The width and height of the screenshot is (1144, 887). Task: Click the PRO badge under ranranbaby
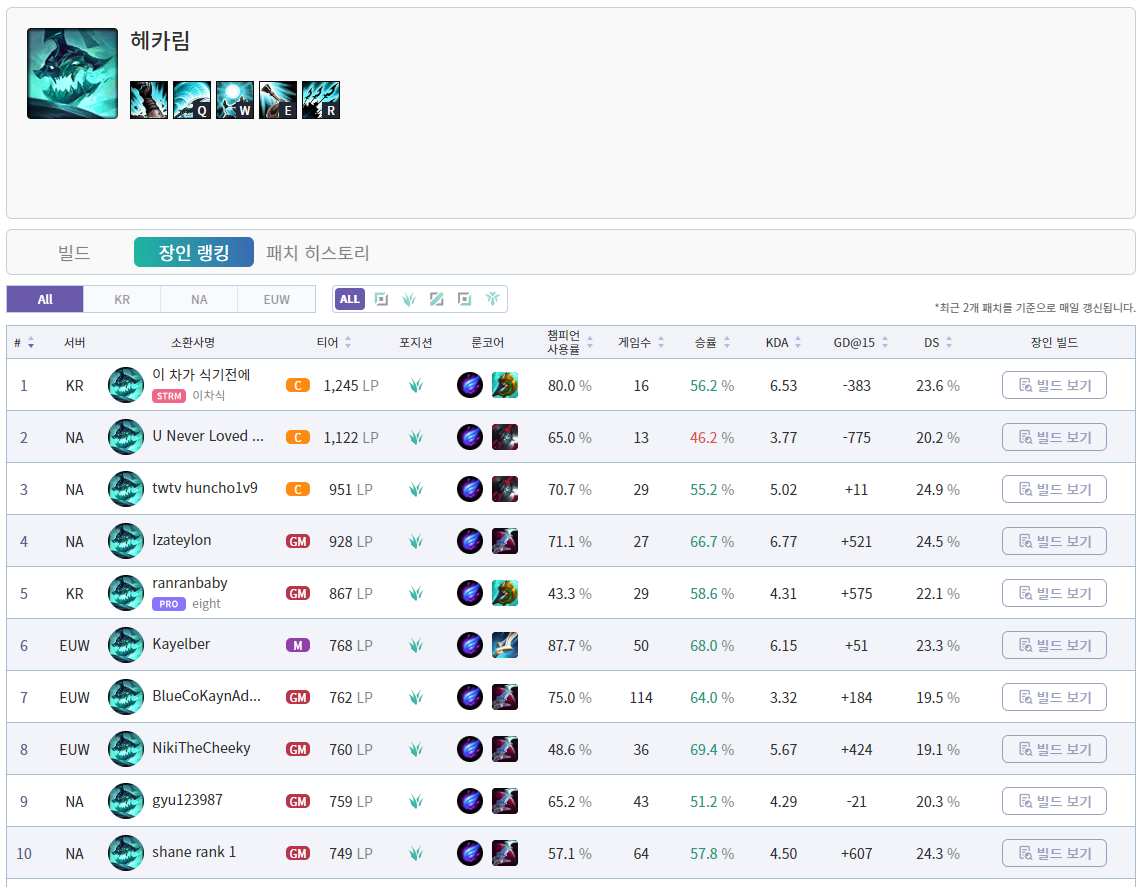coord(169,604)
